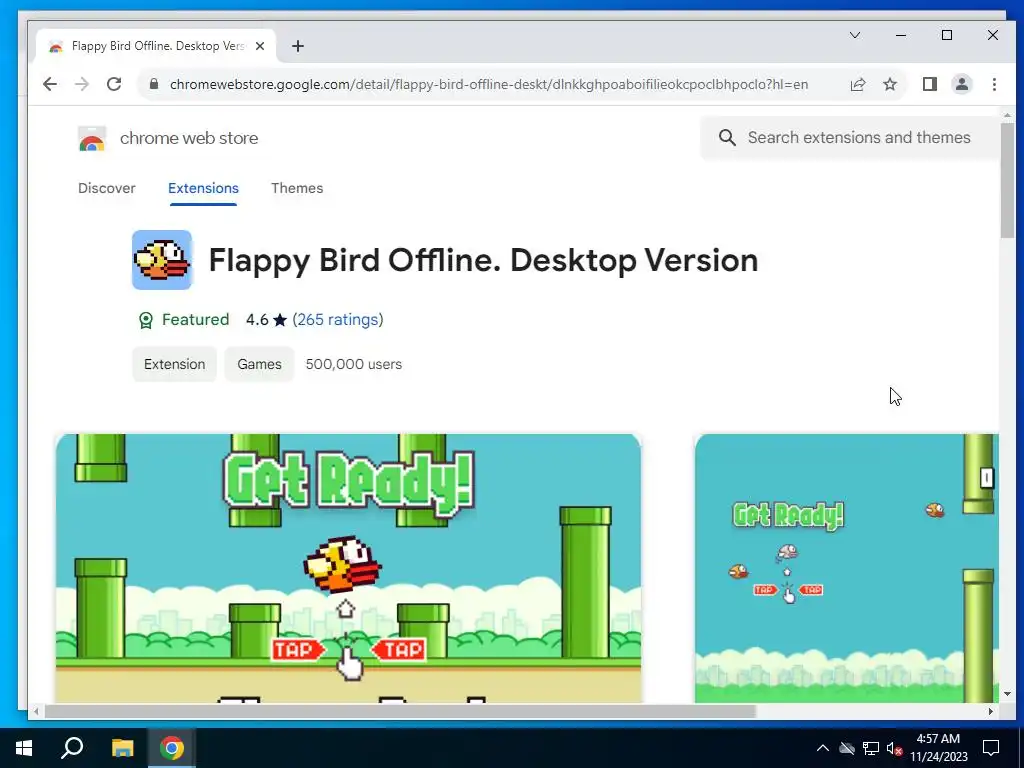Image resolution: width=1024 pixels, height=768 pixels.
Task: Click the muted volume tray icon
Action: coord(894,748)
